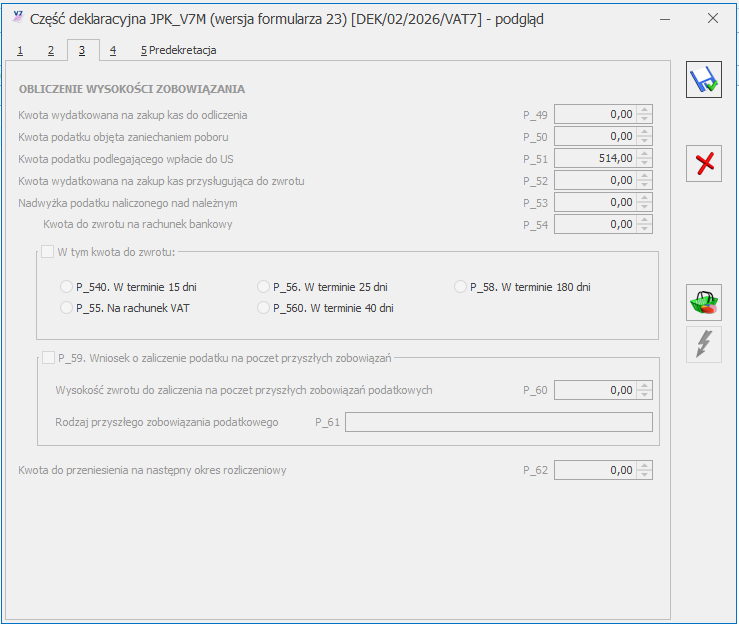Open the Predekretacja tab

coord(178,50)
